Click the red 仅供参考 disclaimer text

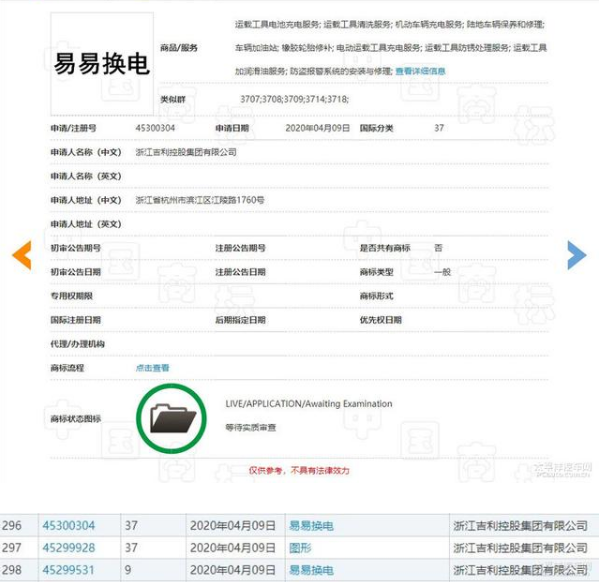298,469
